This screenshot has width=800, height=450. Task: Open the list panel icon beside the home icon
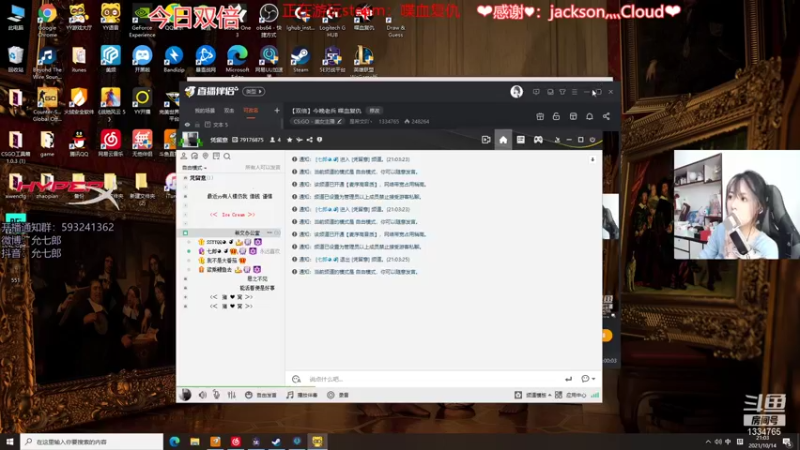point(520,140)
